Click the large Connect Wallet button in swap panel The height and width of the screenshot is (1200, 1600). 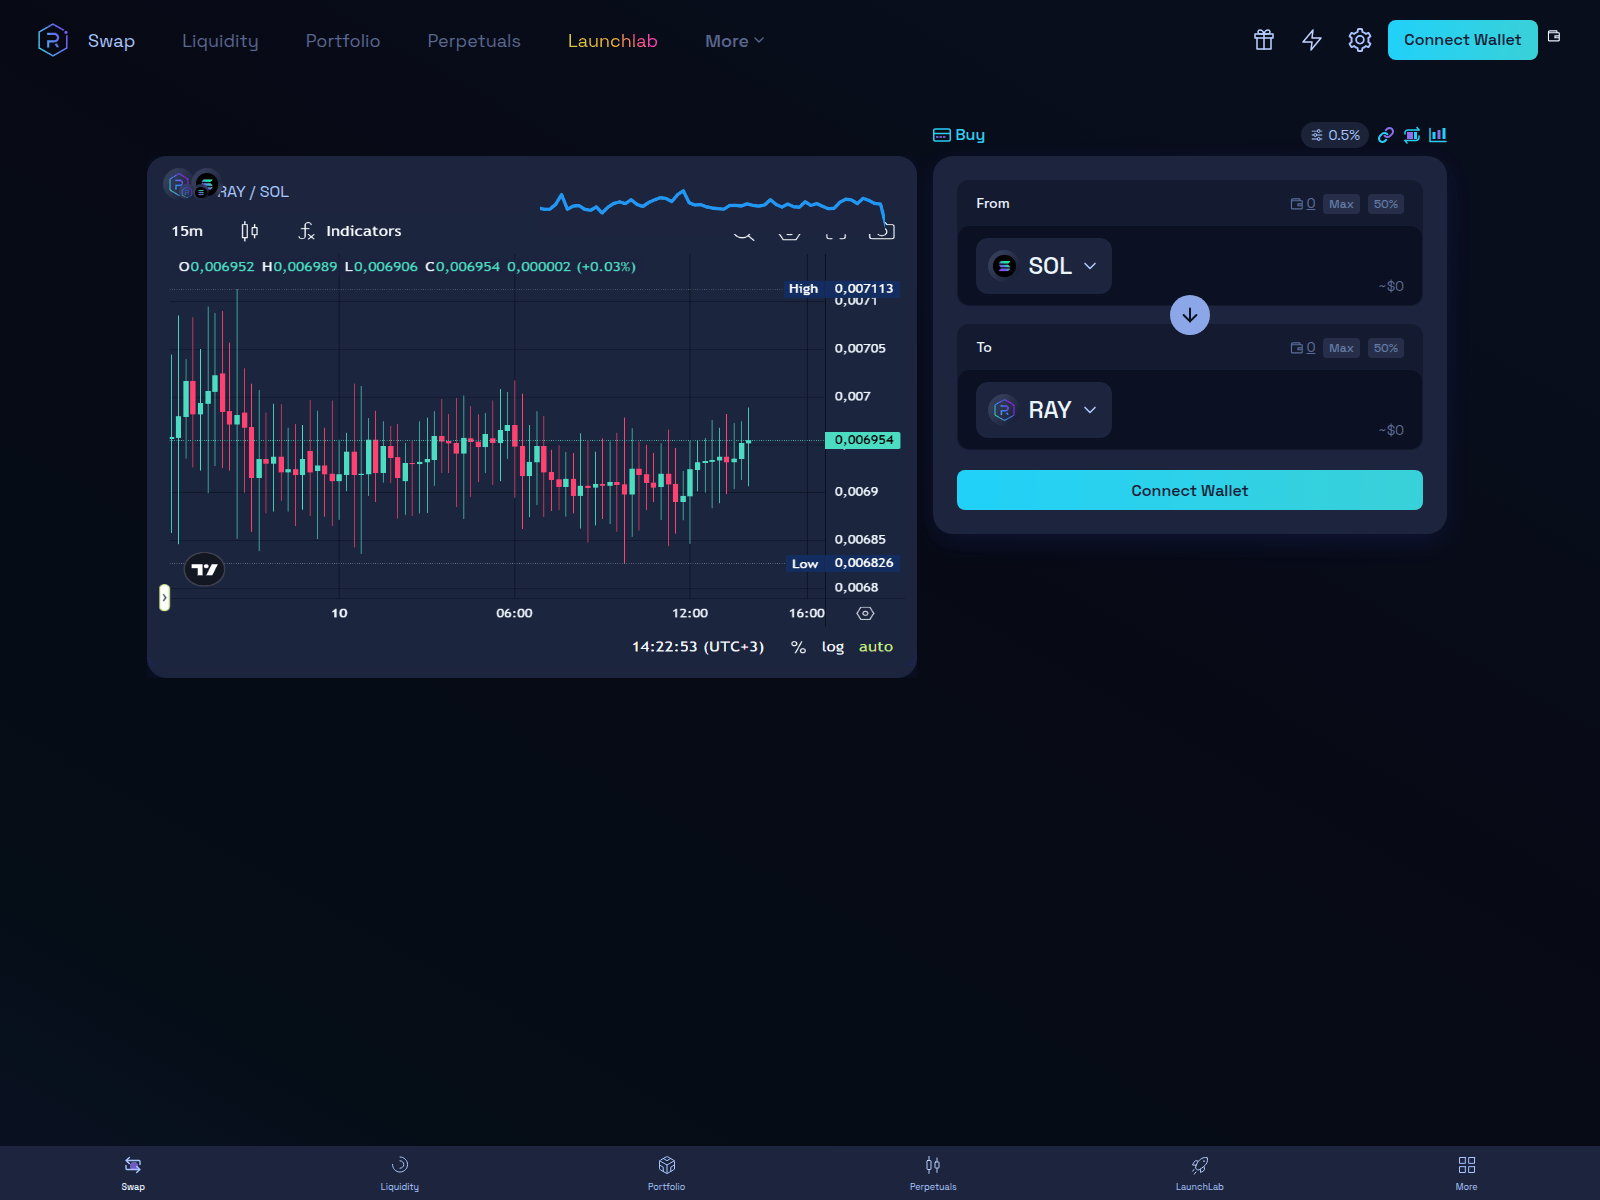(x=1189, y=490)
